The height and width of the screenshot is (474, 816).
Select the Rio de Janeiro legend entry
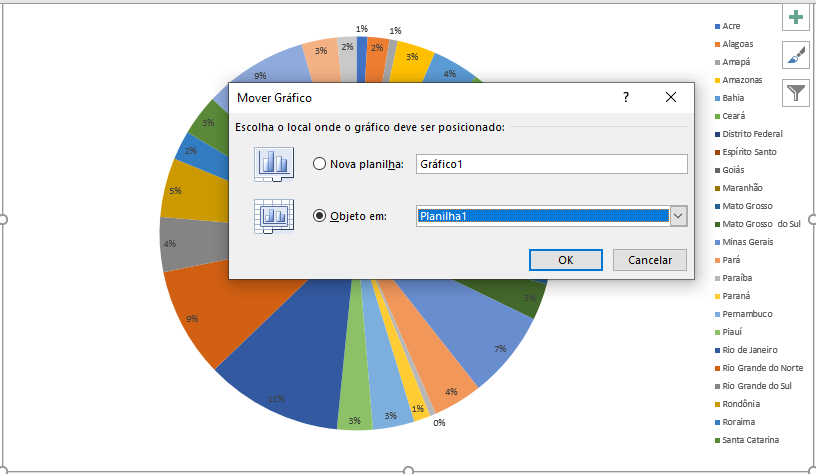(x=750, y=350)
